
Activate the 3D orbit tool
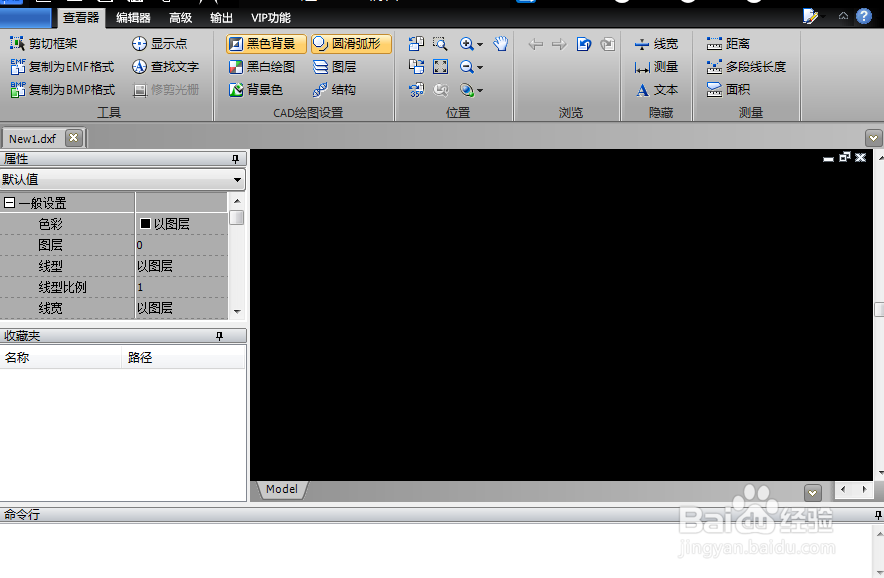tap(466, 90)
